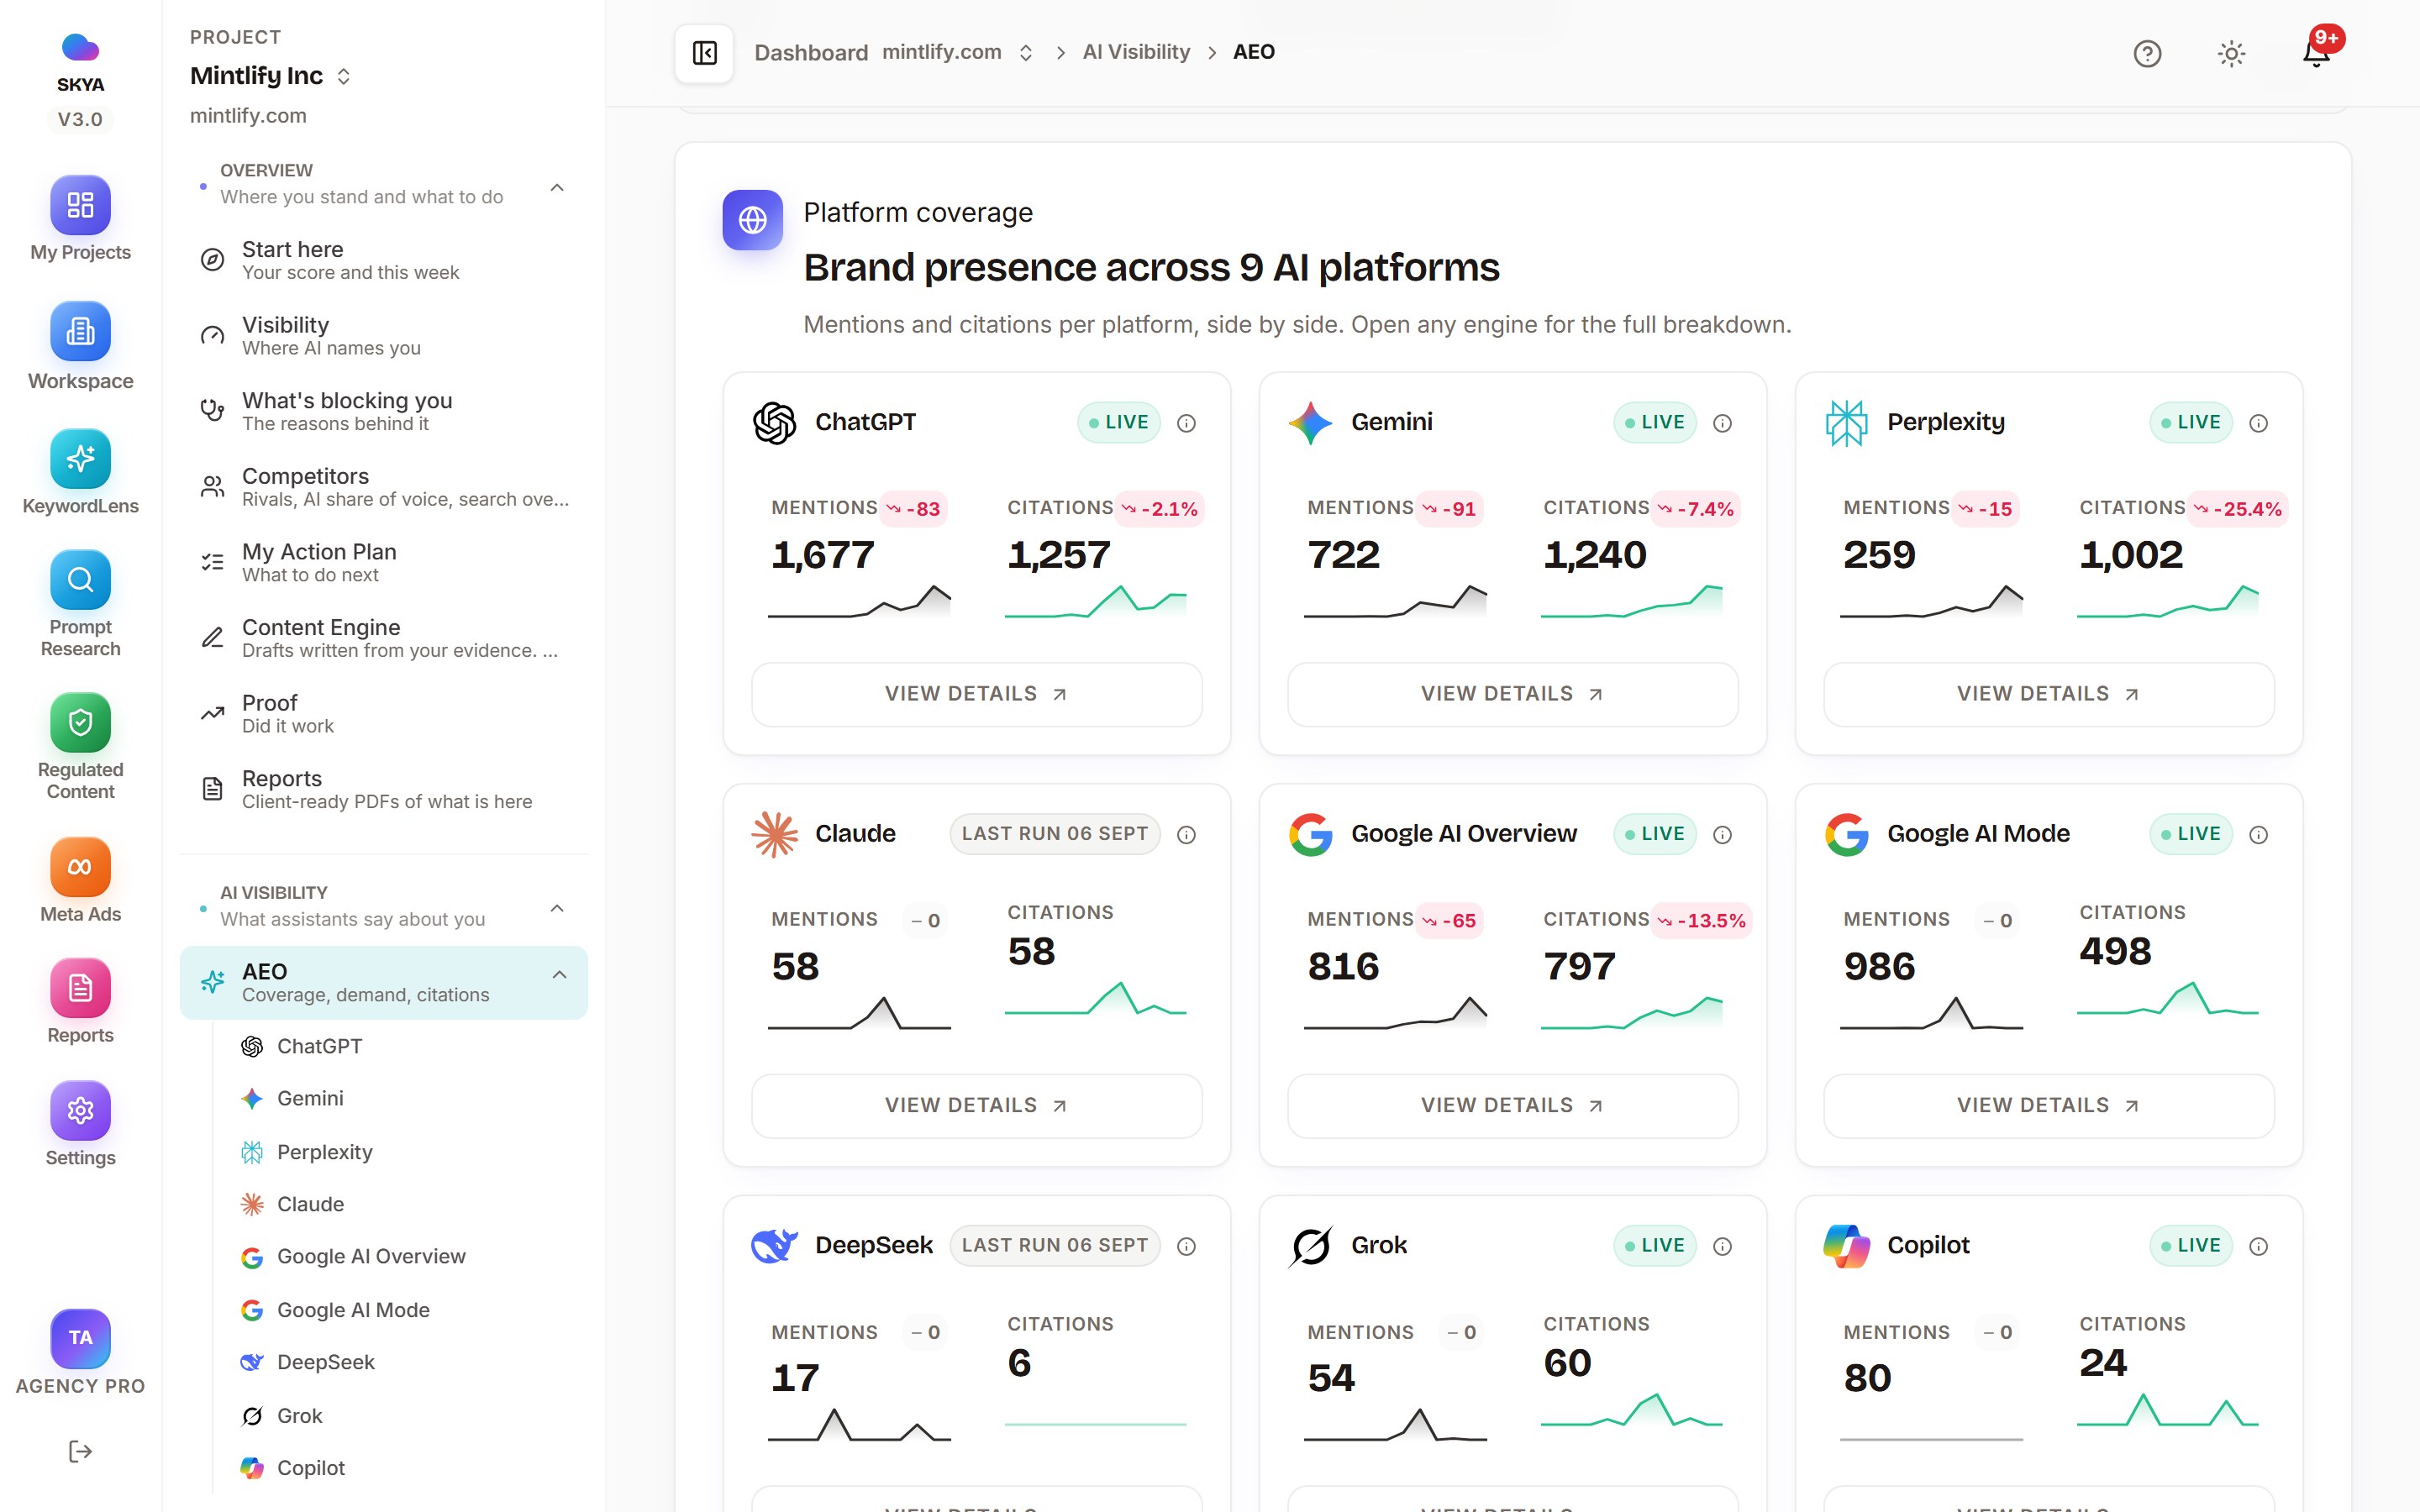
Task: Click the Platform coverage globe icon
Action: point(752,220)
